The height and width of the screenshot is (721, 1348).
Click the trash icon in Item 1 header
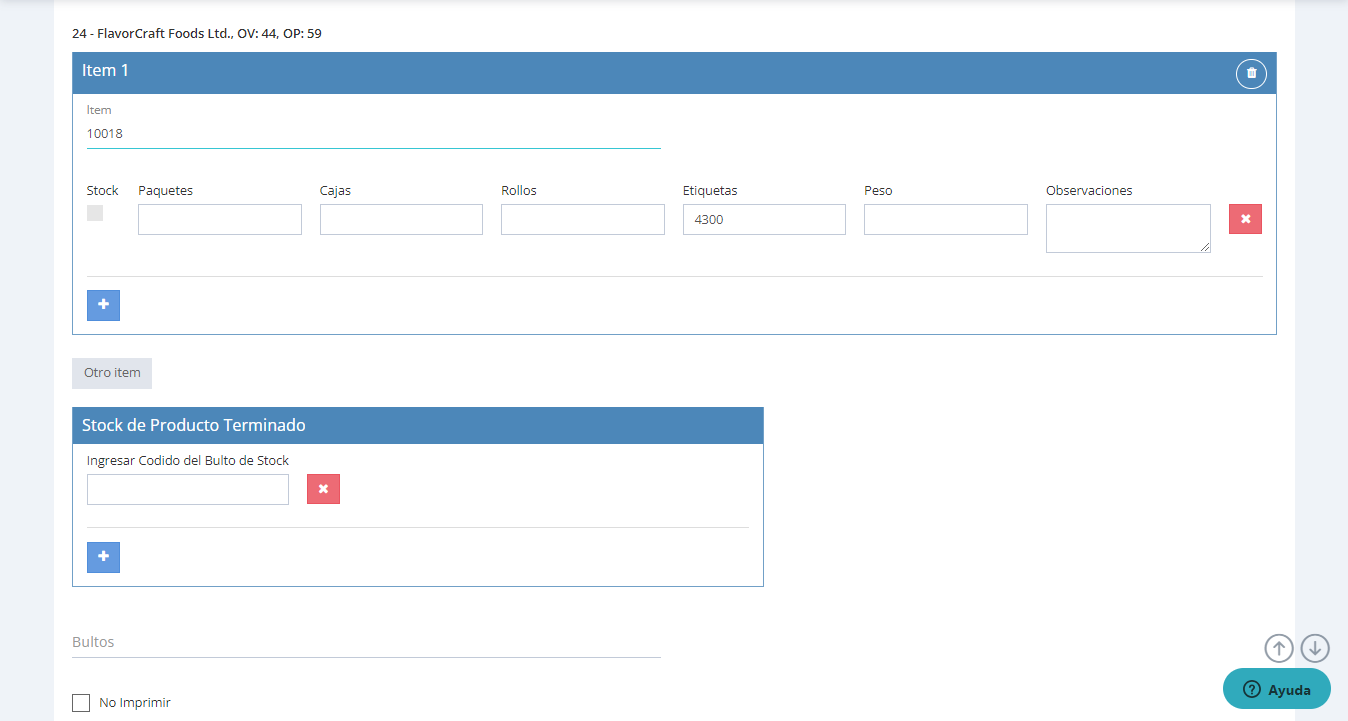[x=1251, y=73]
